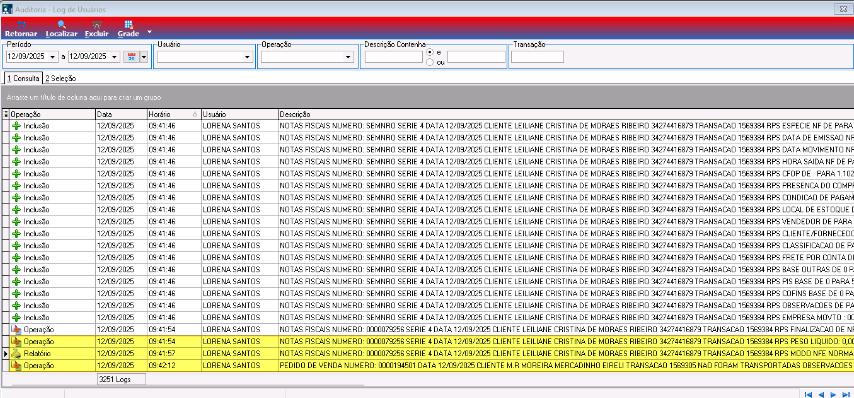Click the grid selector icon left of Operação header
The height and width of the screenshot is (398, 854).
pos(6,114)
